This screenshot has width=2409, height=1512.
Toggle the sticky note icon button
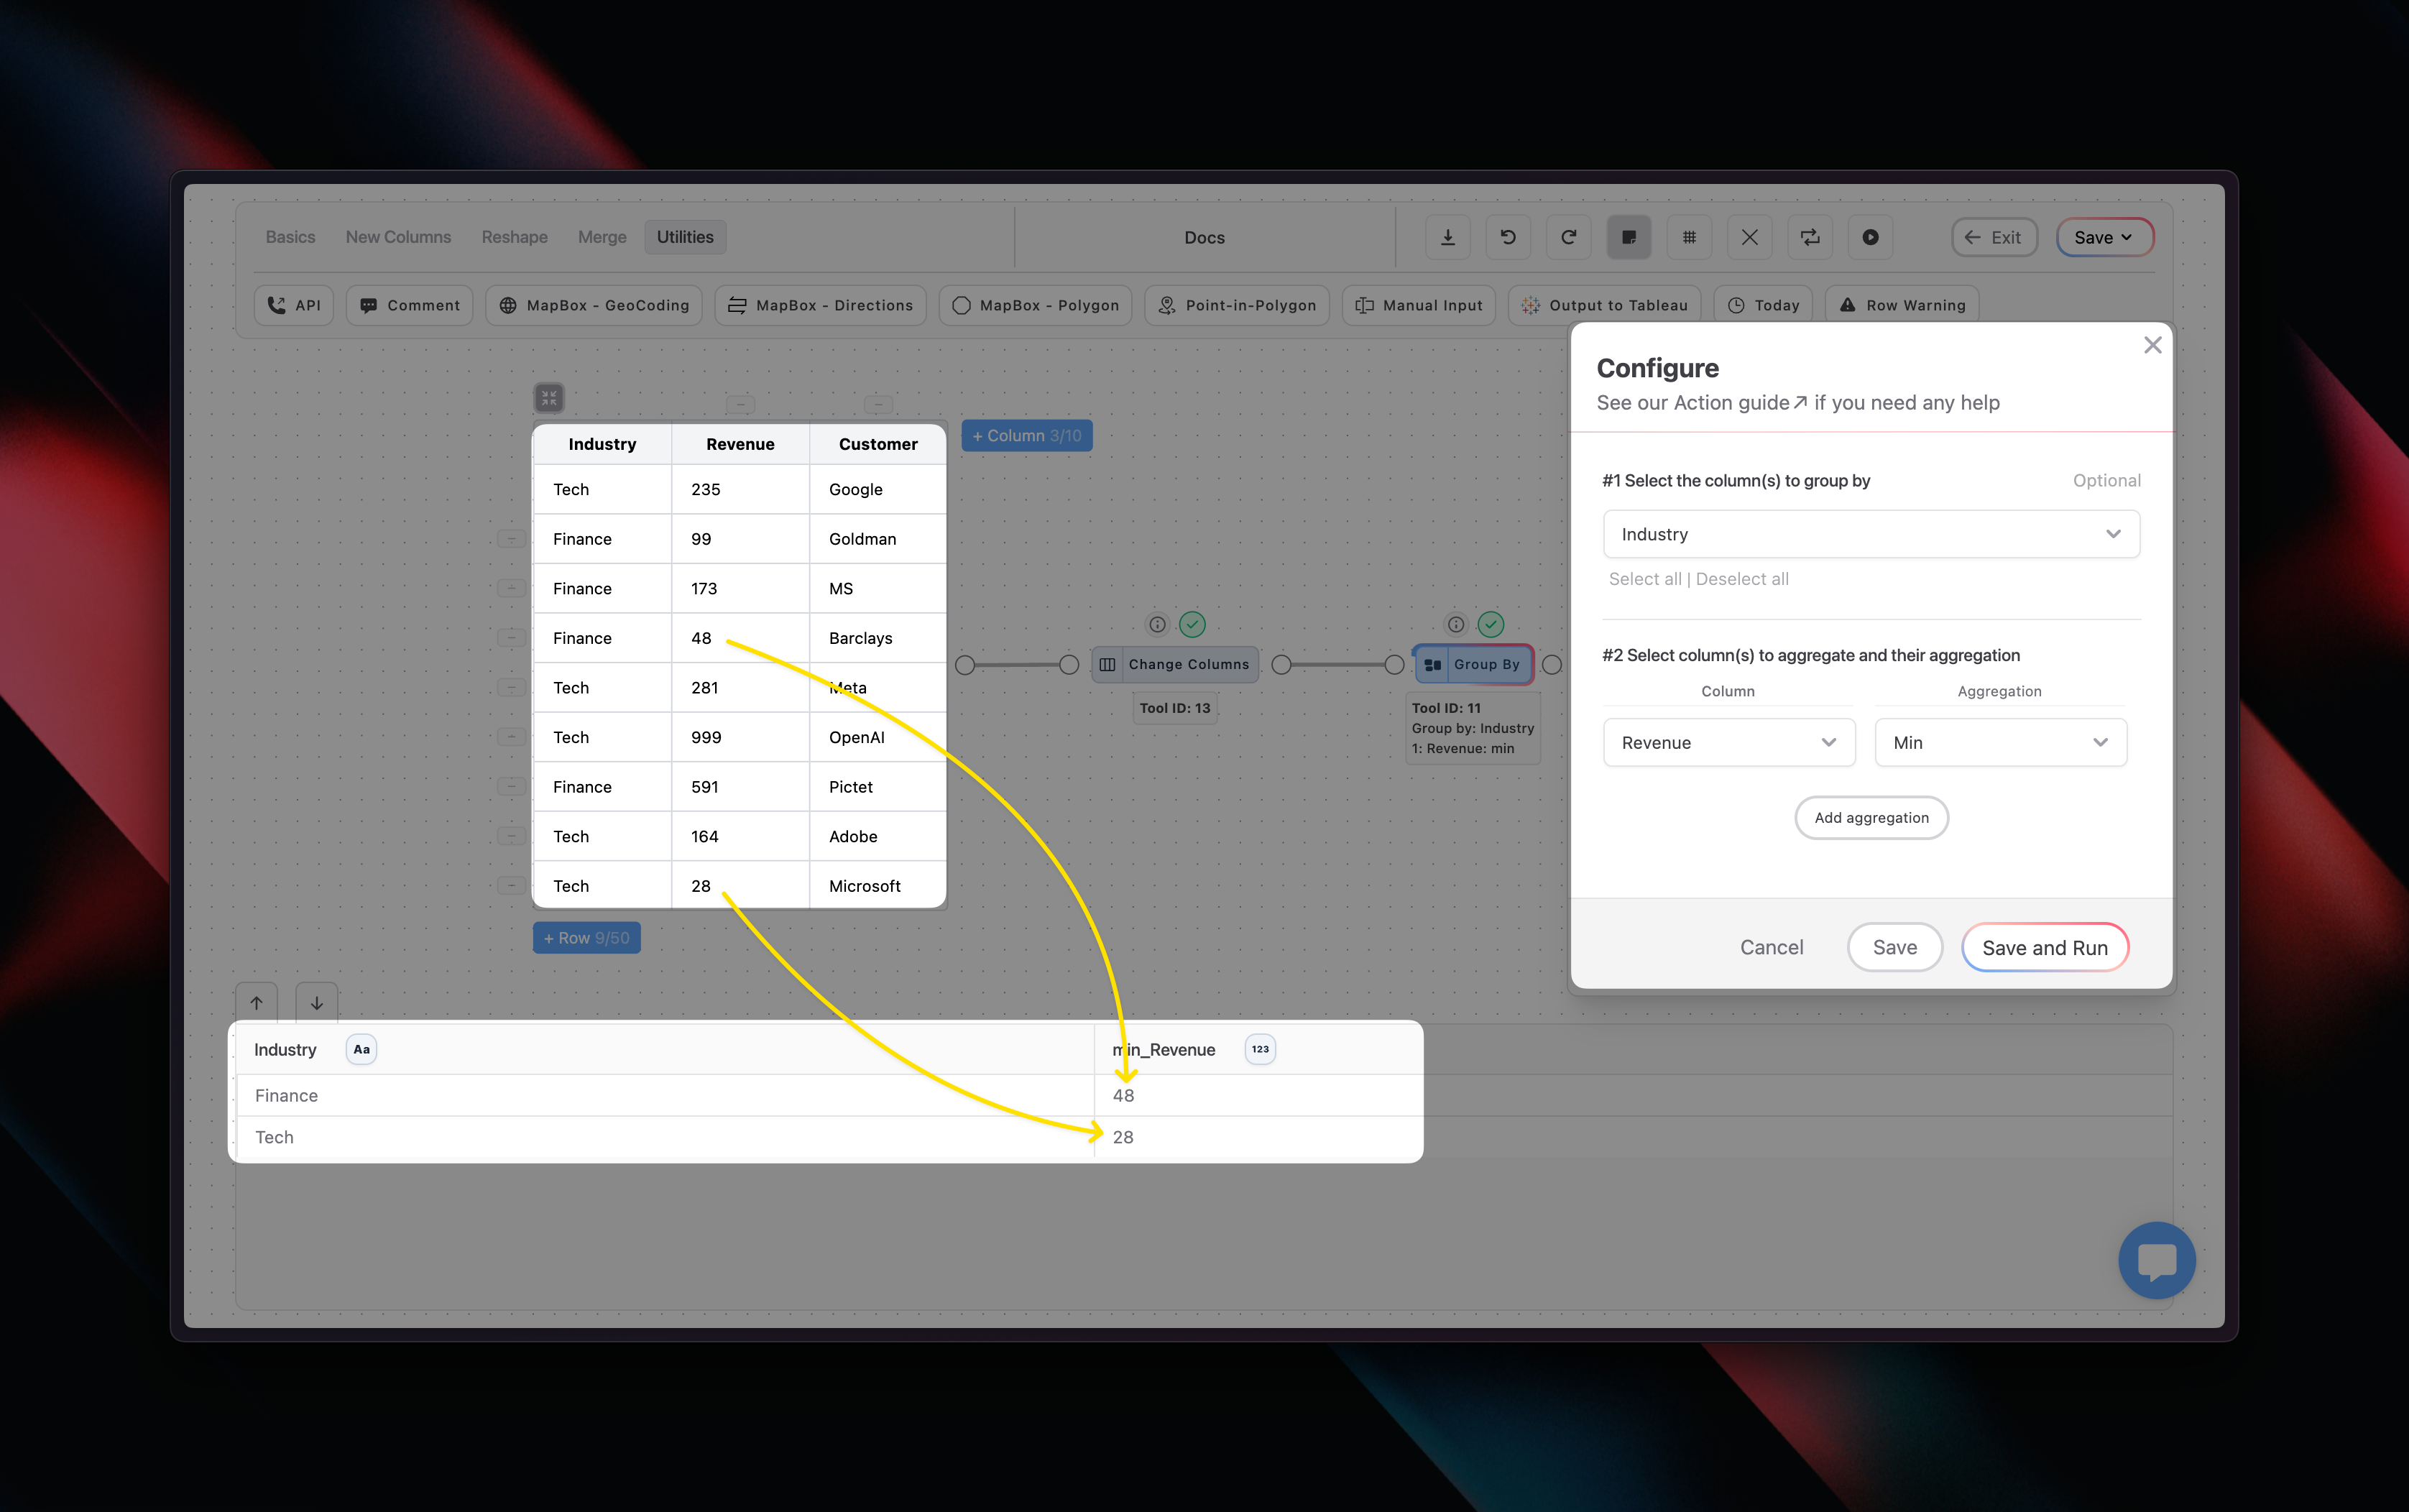(x=1629, y=237)
